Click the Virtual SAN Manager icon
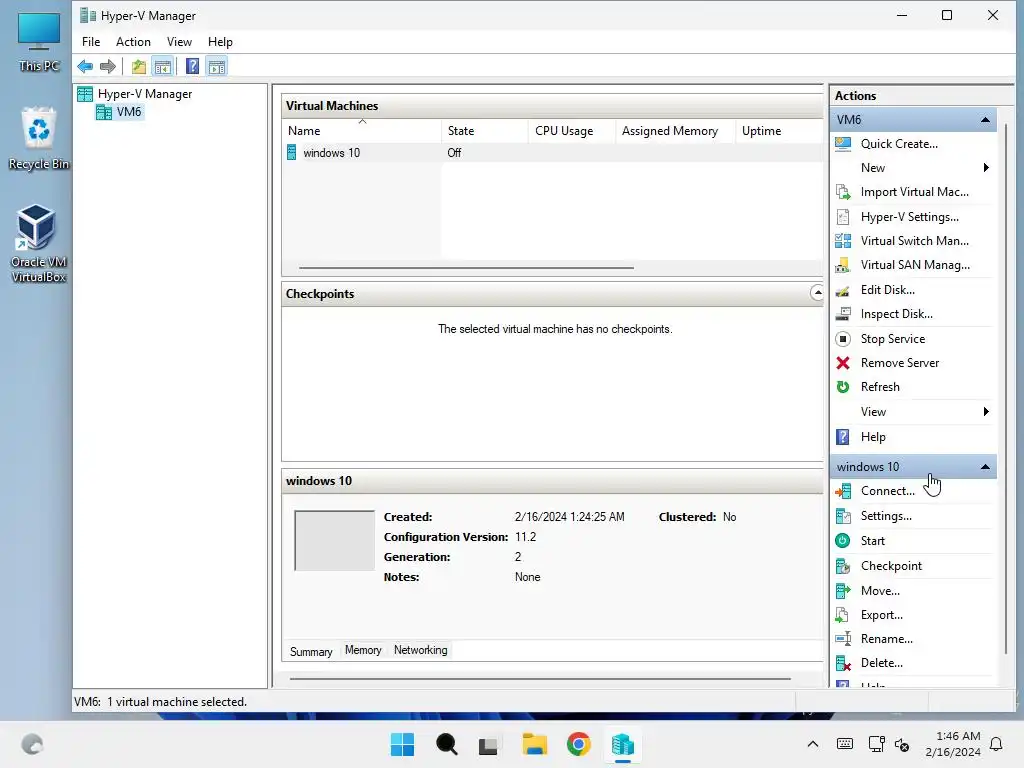Image resolution: width=1024 pixels, height=768 pixels. pyautogui.click(x=843, y=265)
